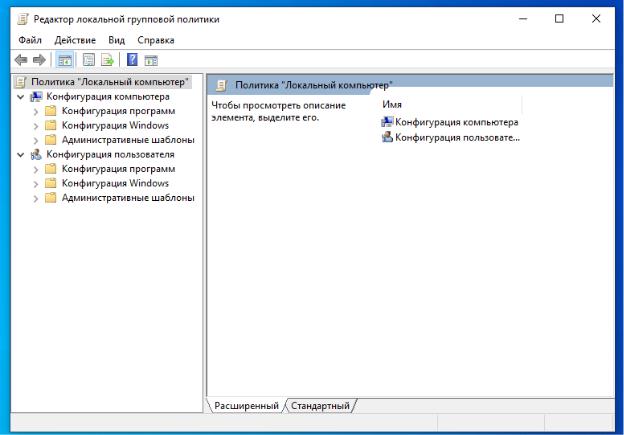This screenshot has height=435, width=624.
Task: Click the Конфигурация компьютера icon in tree
Action: pyautogui.click(x=36, y=97)
